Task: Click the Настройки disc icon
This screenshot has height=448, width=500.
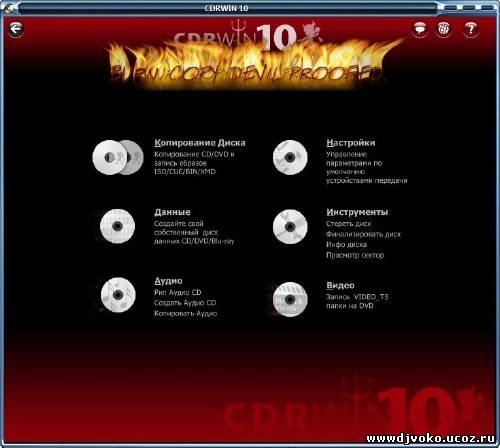Action: [x=290, y=157]
